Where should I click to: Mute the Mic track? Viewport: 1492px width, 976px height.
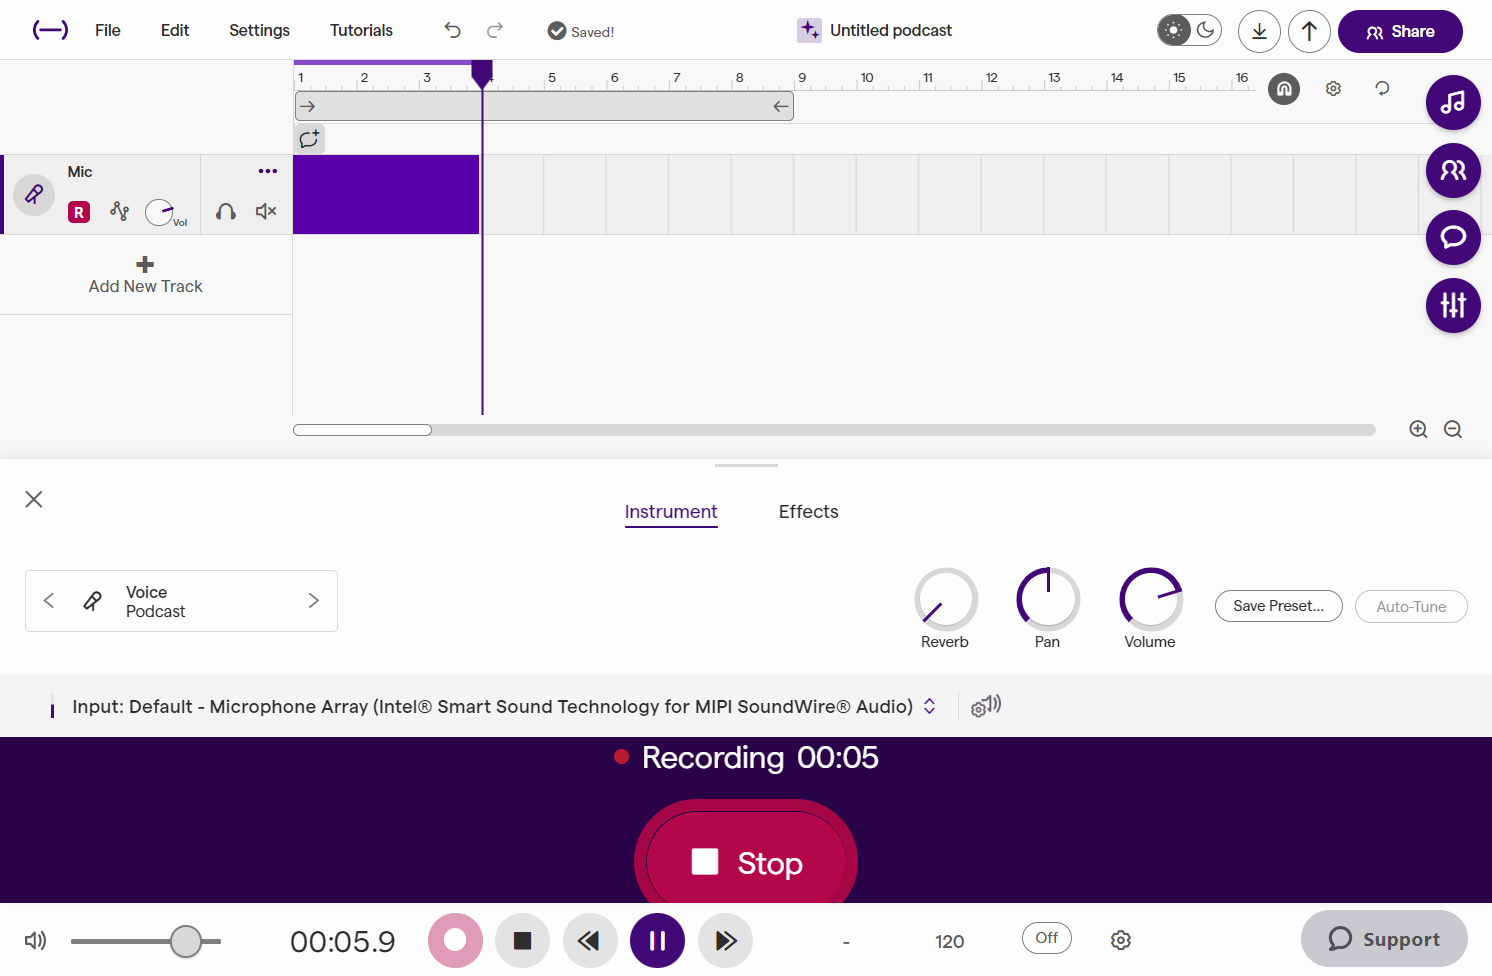tap(266, 211)
